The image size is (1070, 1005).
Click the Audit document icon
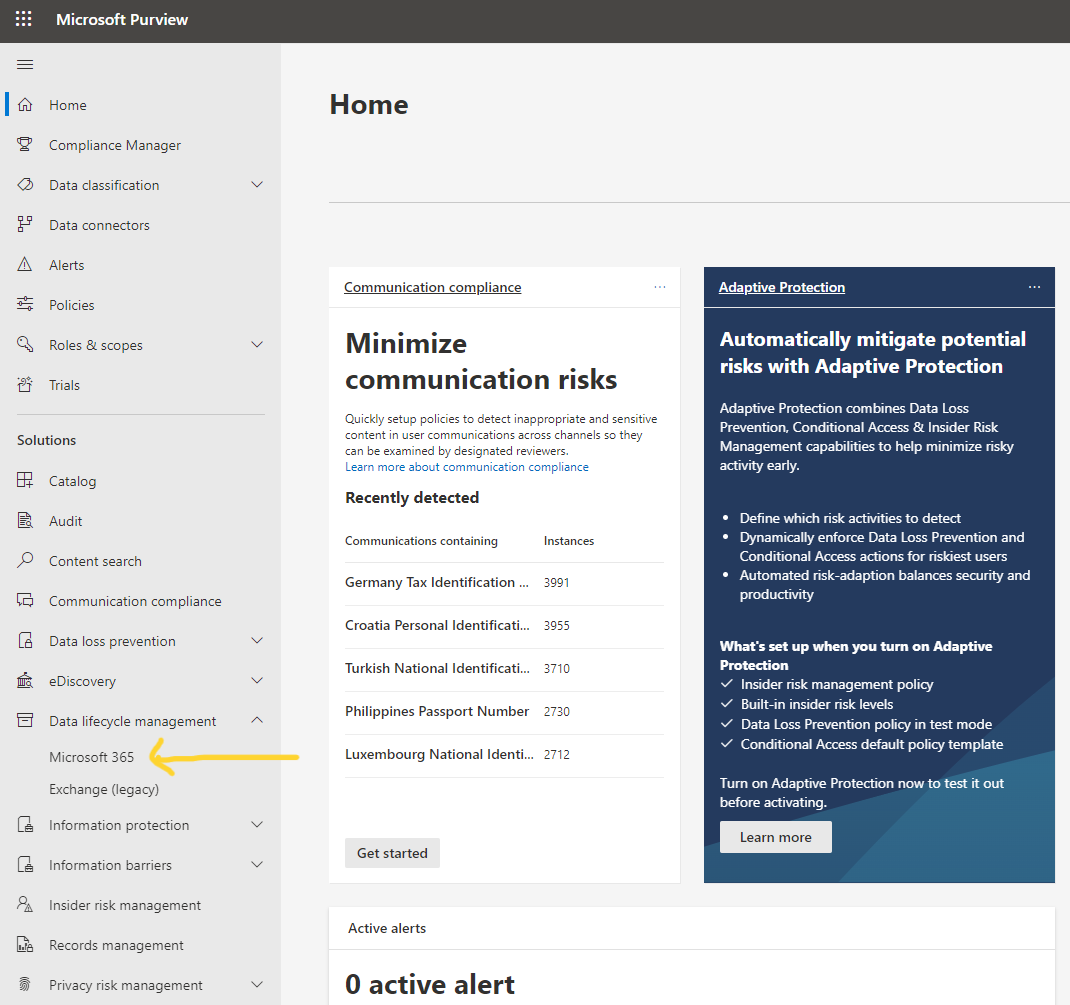pos(25,521)
